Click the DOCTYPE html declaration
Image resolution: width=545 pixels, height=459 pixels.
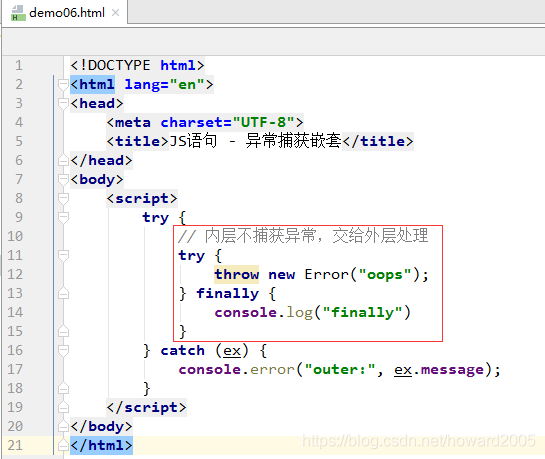[137, 65]
